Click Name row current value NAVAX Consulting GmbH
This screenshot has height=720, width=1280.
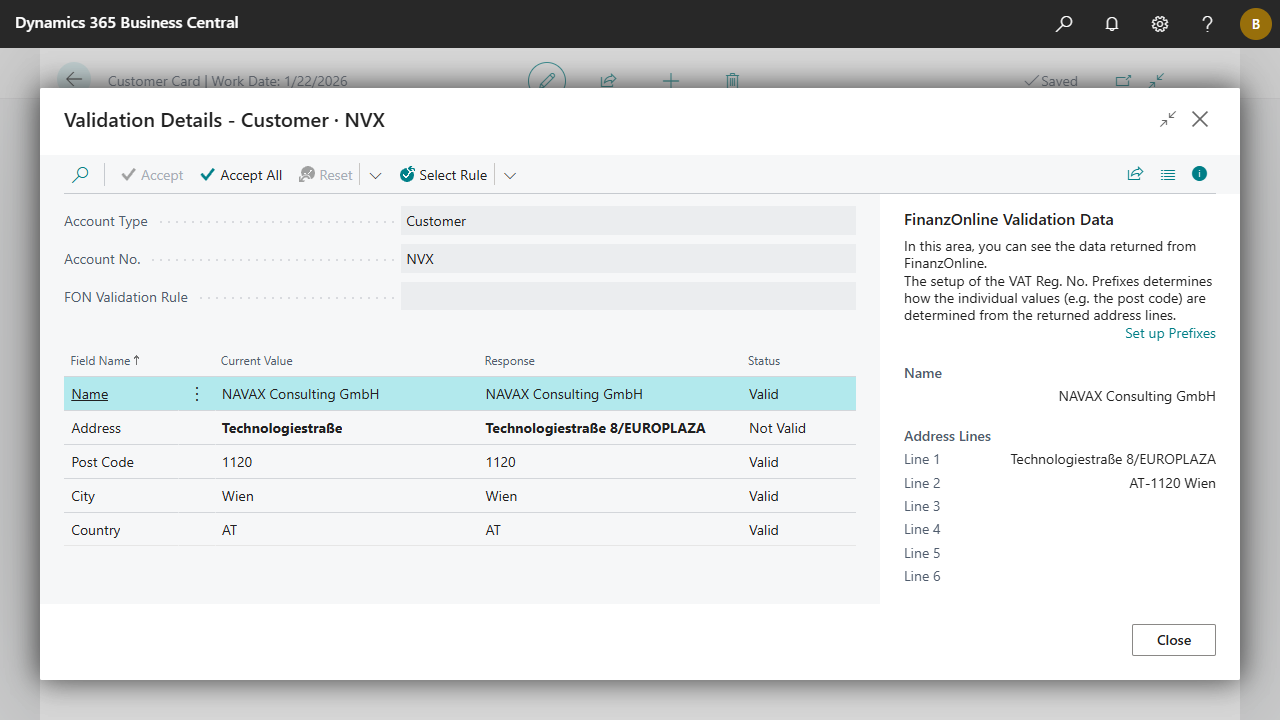click(x=300, y=394)
